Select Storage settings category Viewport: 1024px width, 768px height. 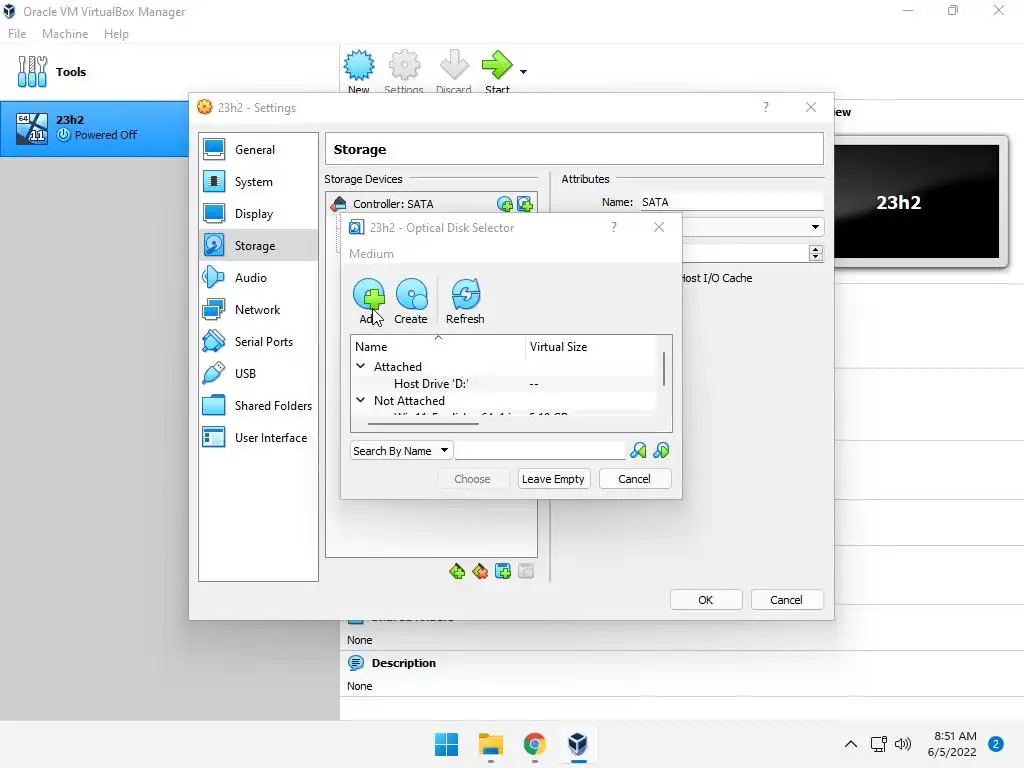tap(258, 246)
